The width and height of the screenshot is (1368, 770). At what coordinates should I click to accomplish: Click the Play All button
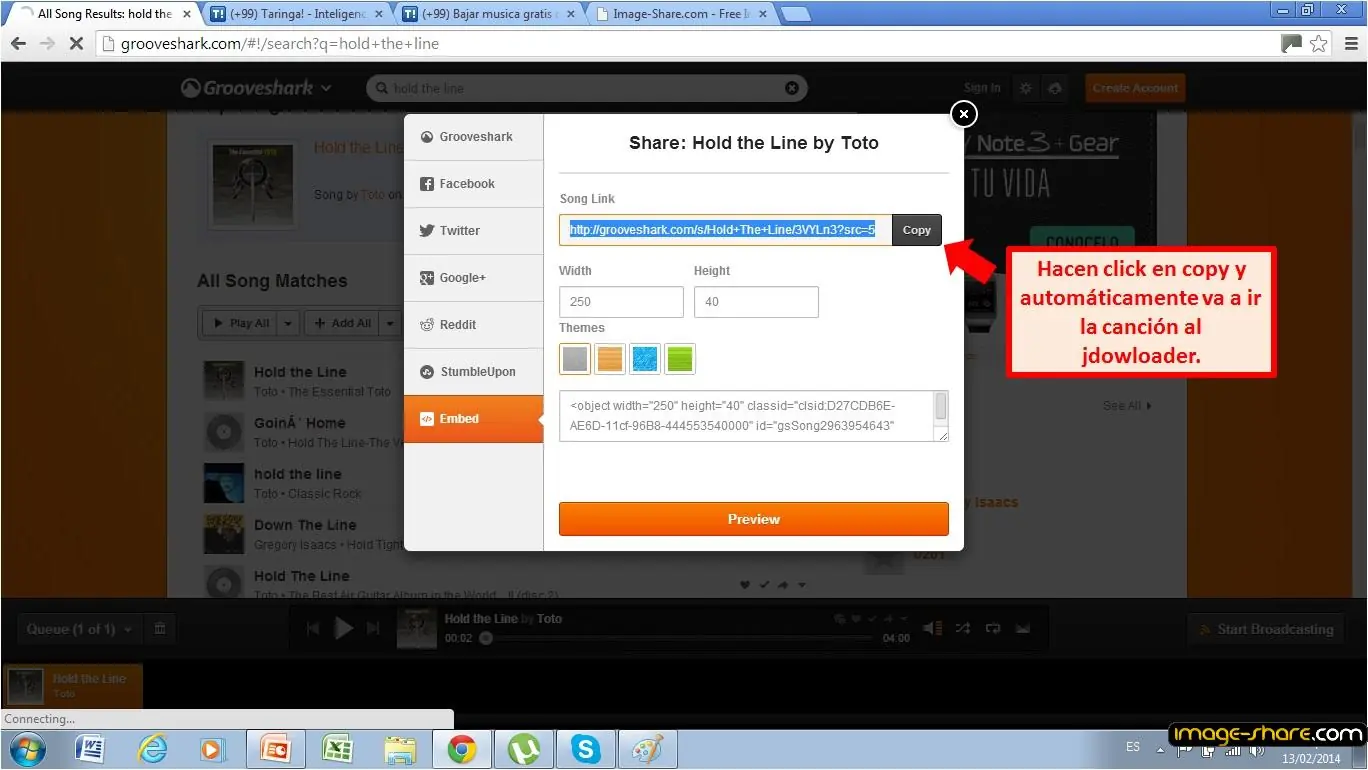tap(240, 323)
